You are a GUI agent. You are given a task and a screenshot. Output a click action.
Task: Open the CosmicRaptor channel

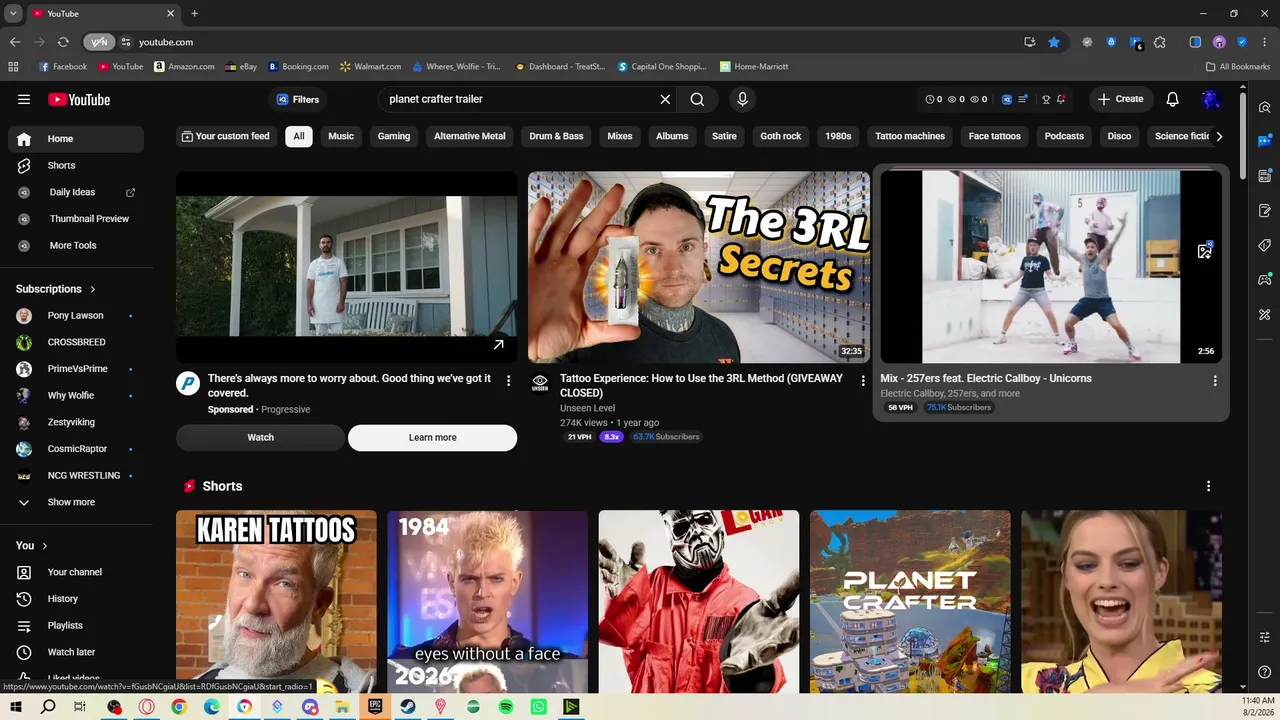tap(76, 449)
